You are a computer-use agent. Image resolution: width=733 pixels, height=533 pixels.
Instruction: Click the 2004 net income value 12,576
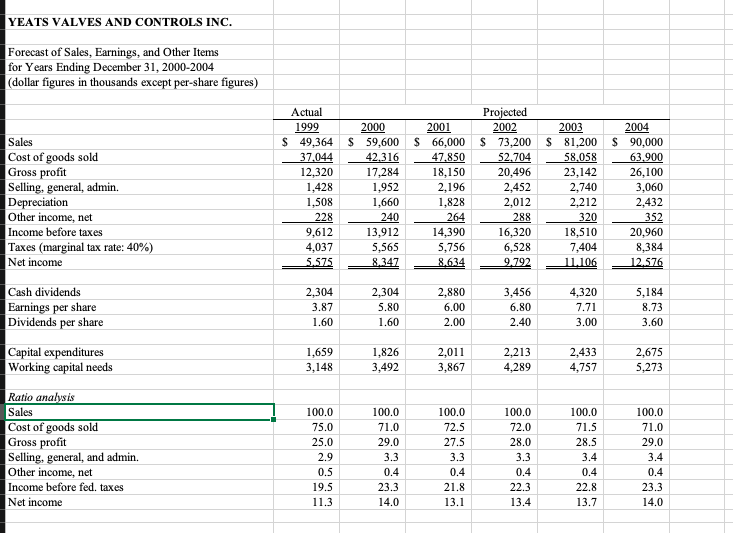646,262
